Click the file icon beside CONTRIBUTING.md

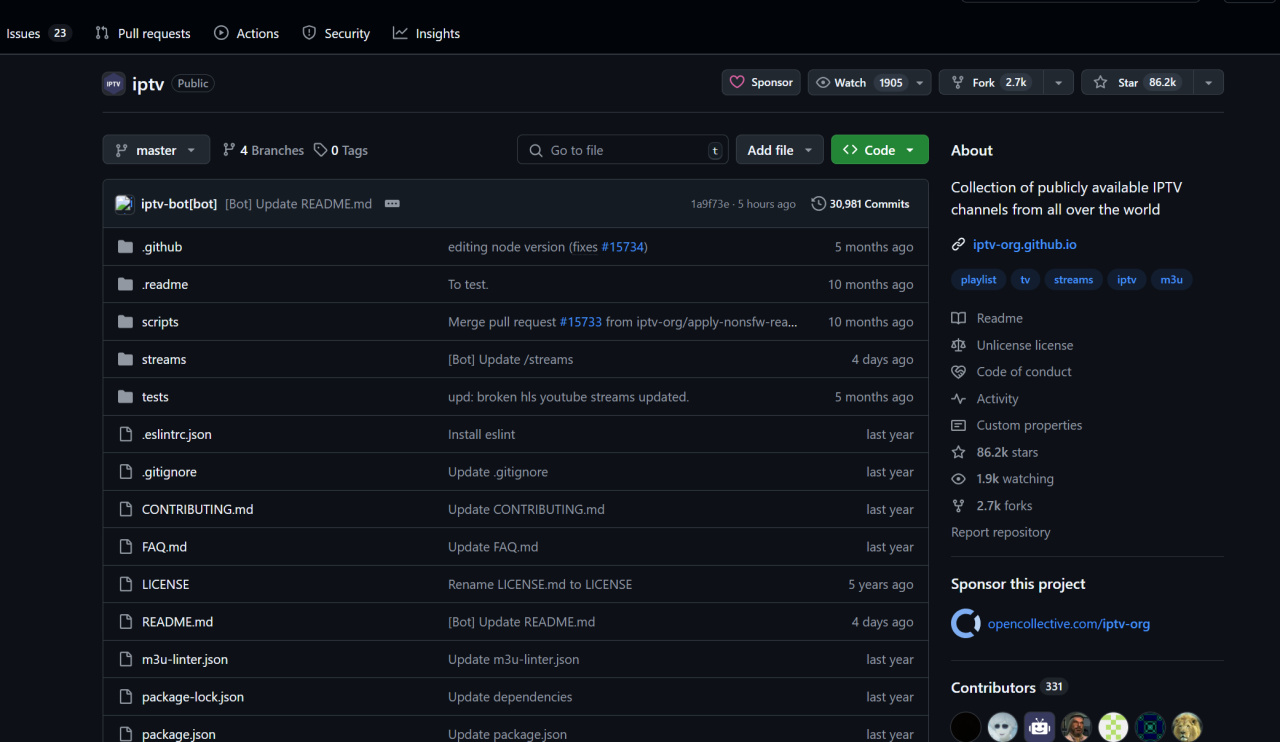point(125,510)
